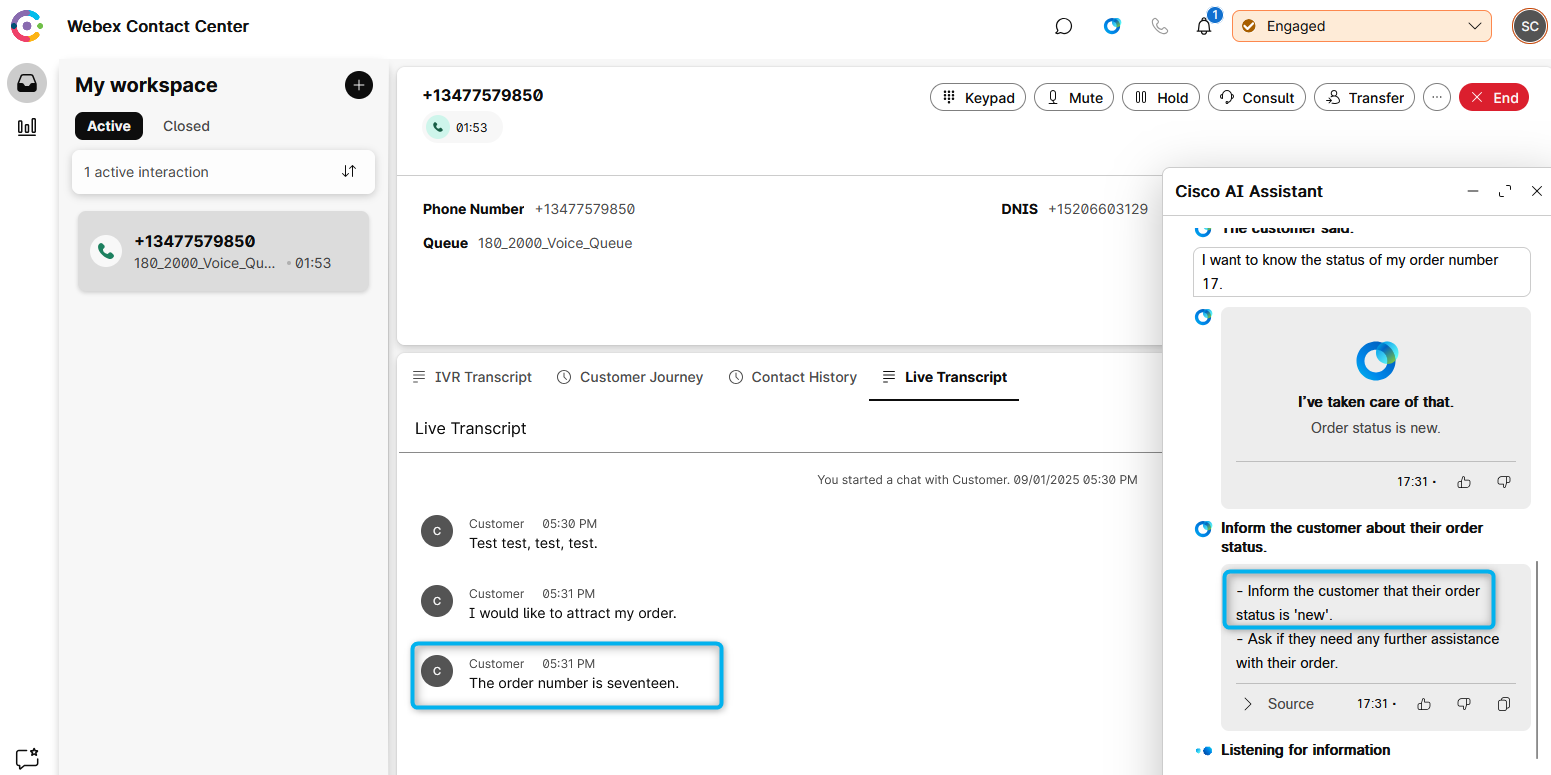Screen dimensions: 1551x775
Task: Sort active interactions using arrows icon
Action: 349,171
